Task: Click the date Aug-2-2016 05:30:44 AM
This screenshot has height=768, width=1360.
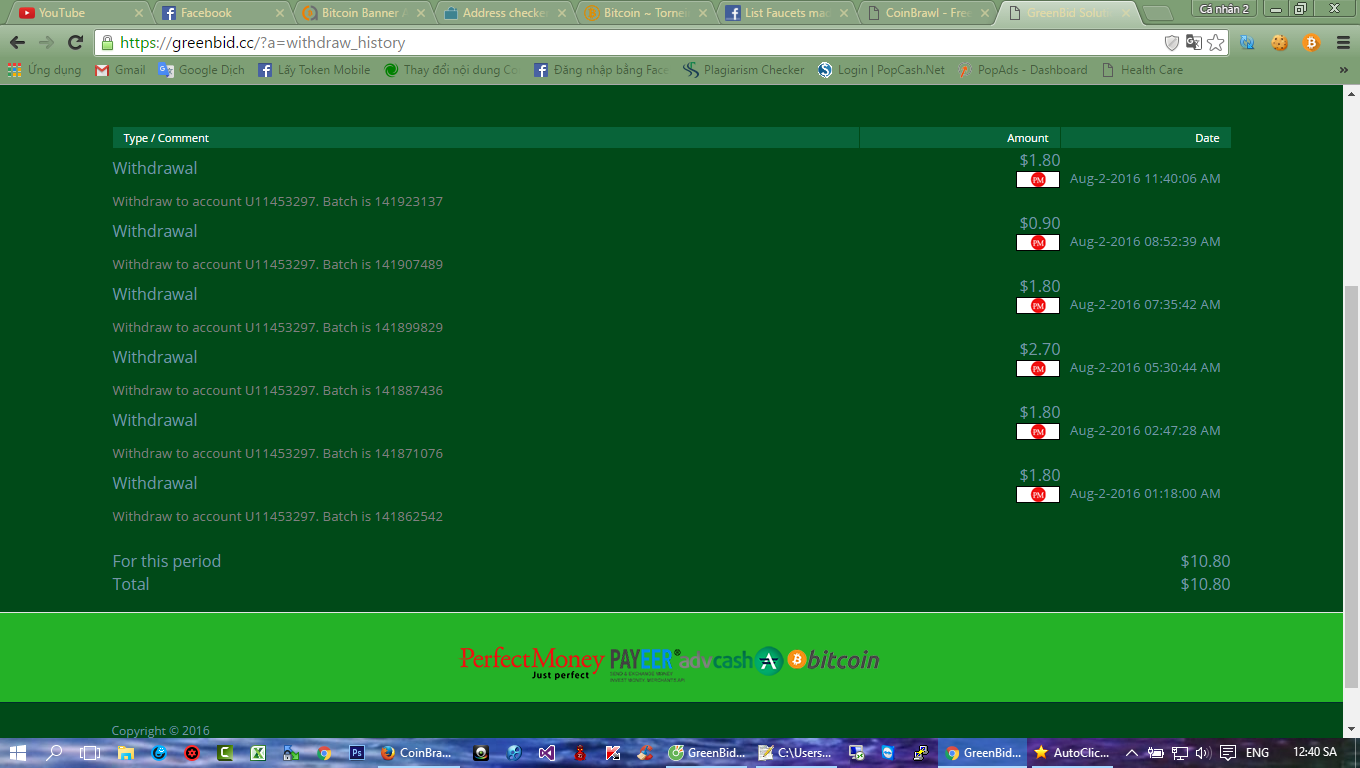Action: 1145,368
